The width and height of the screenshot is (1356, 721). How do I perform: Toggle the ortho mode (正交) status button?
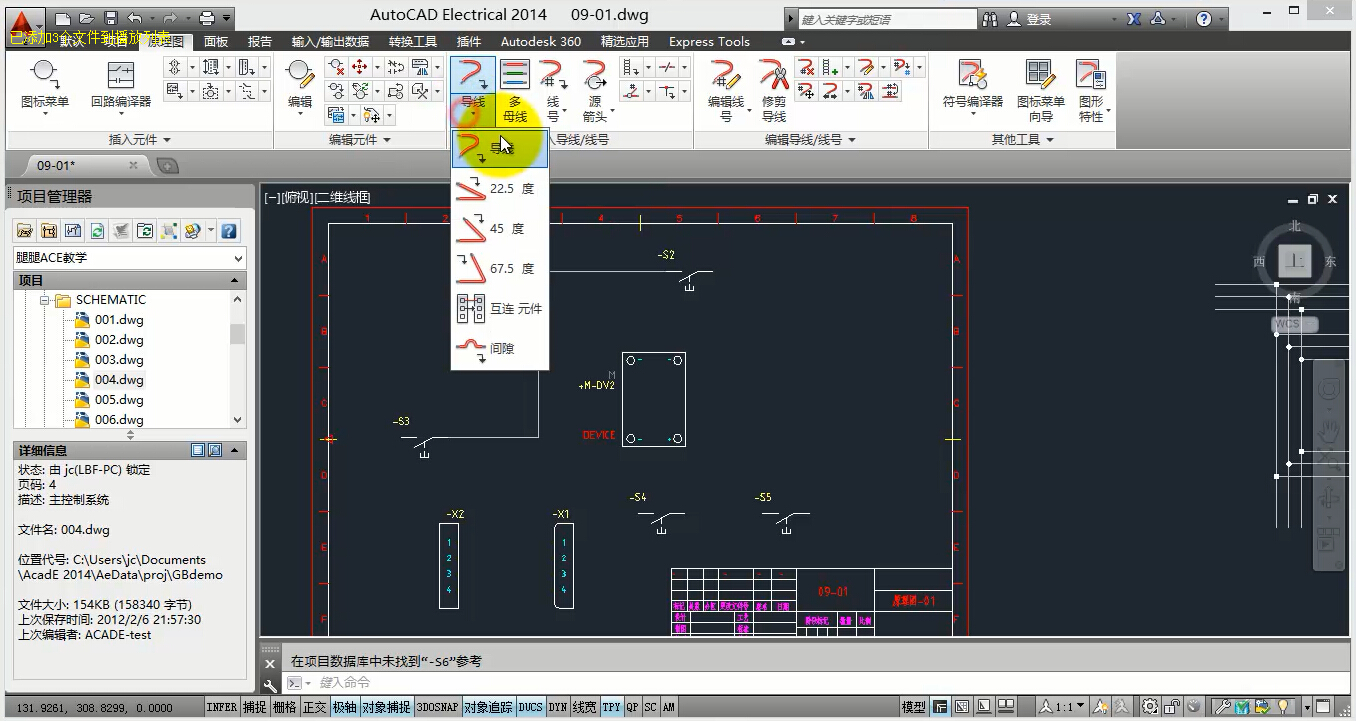point(315,707)
